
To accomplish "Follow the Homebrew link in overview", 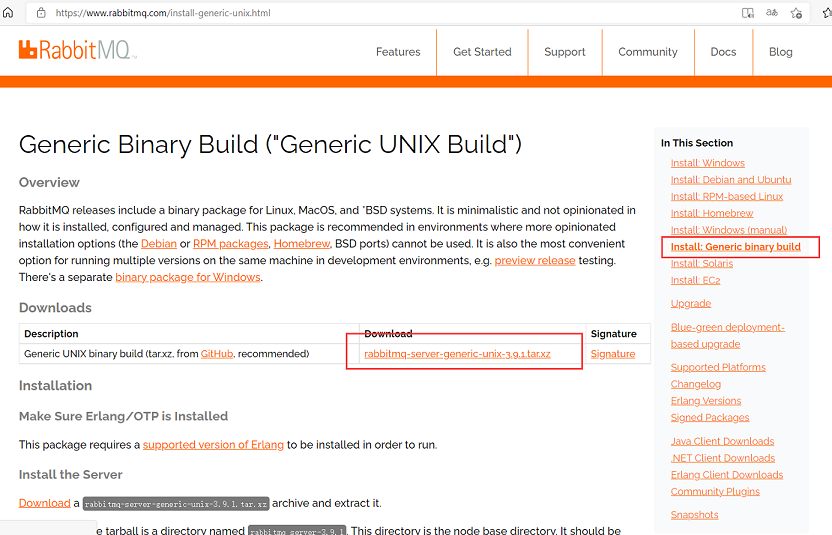I will [x=302, y=244].
